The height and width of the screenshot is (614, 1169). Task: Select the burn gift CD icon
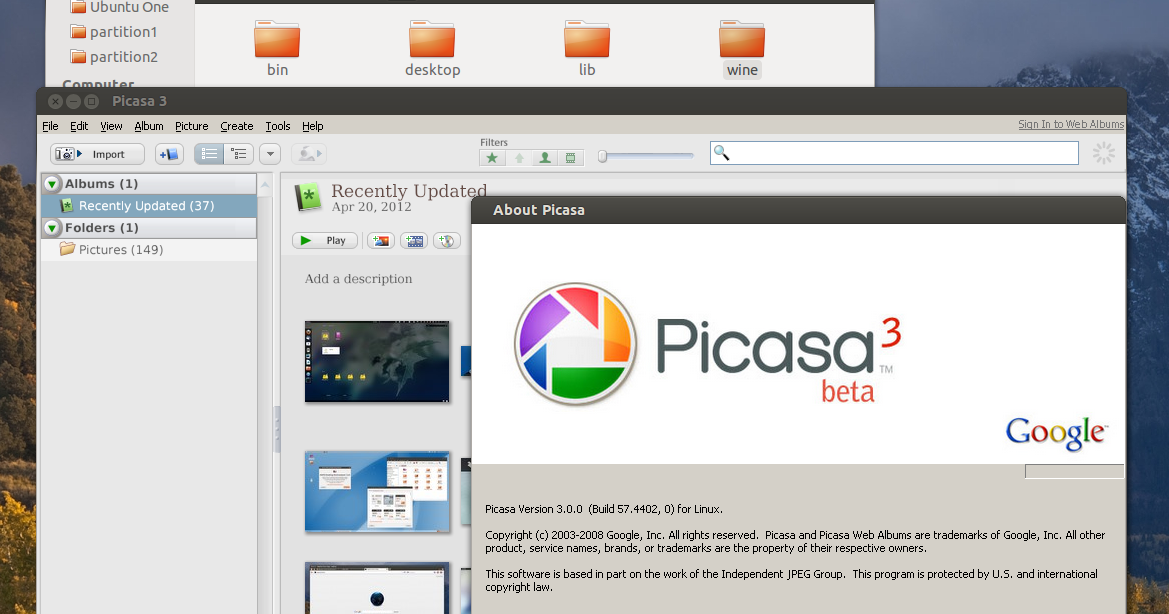447,240
